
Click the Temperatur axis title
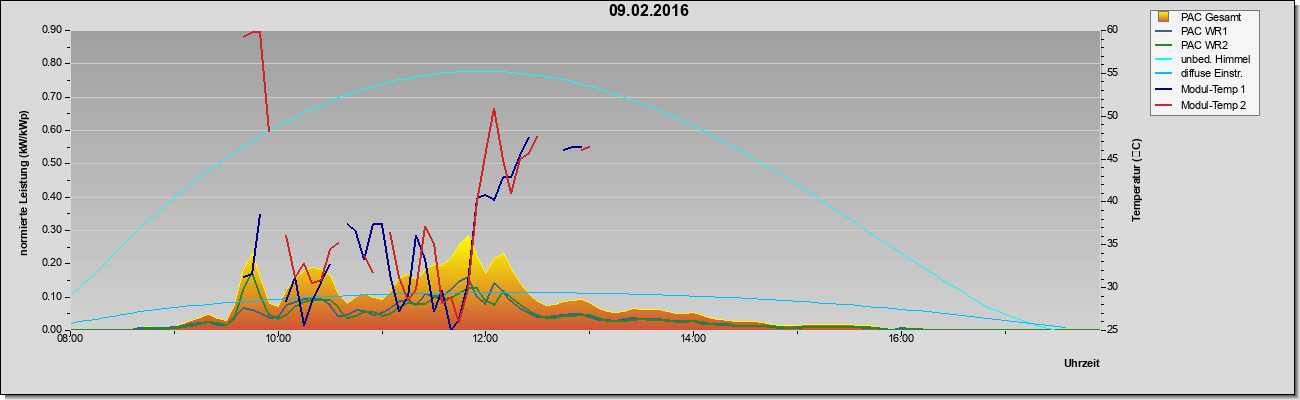coord(1136,180)
